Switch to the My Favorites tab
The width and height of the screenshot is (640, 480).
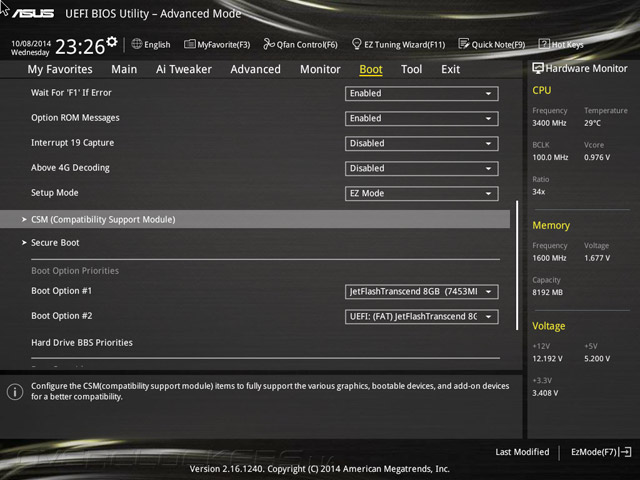(x=60, y=69)
